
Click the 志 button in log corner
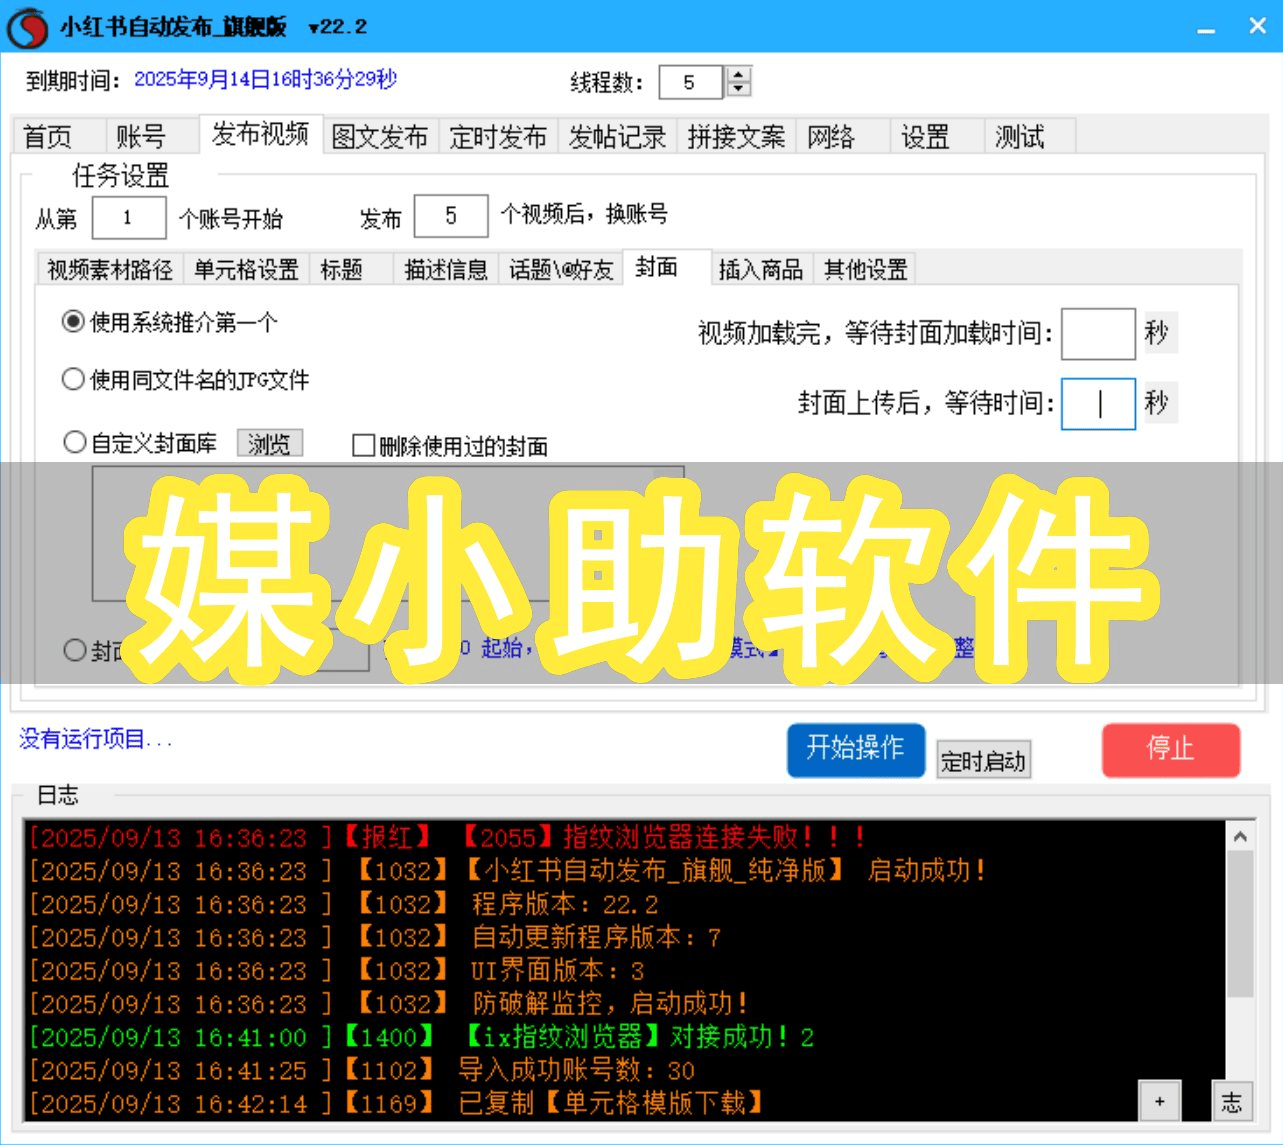(x=1231, y=1101)
